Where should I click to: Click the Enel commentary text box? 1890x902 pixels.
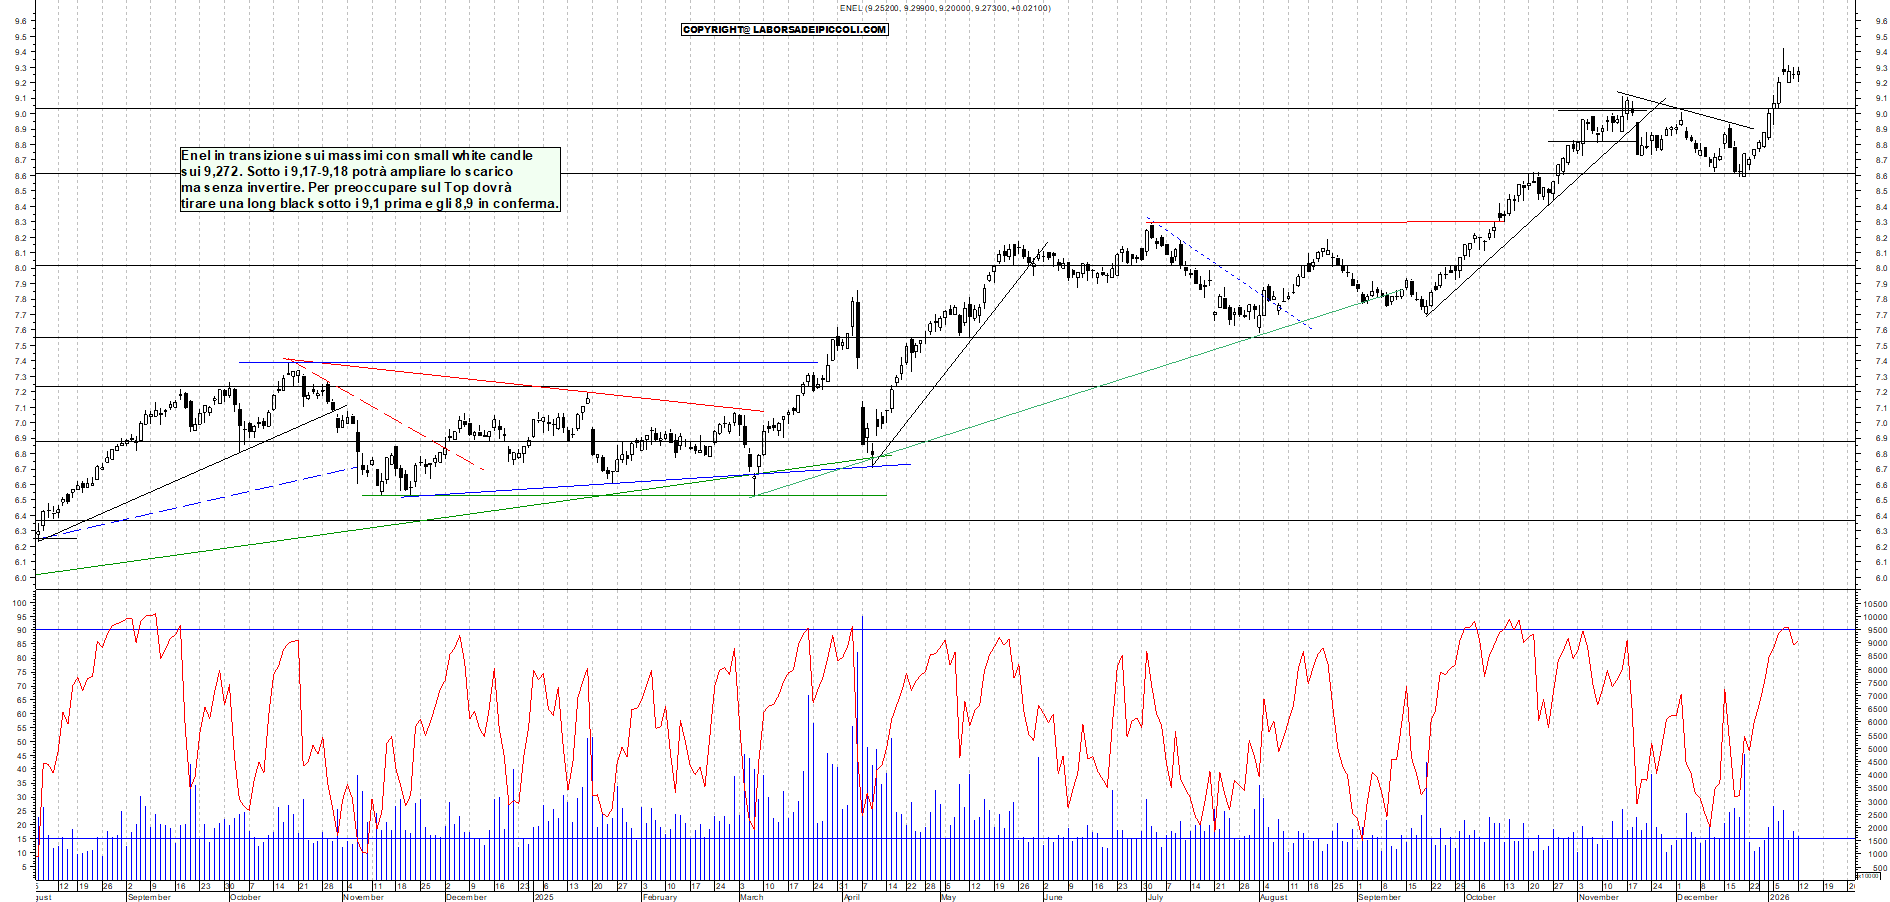point(369,180)
